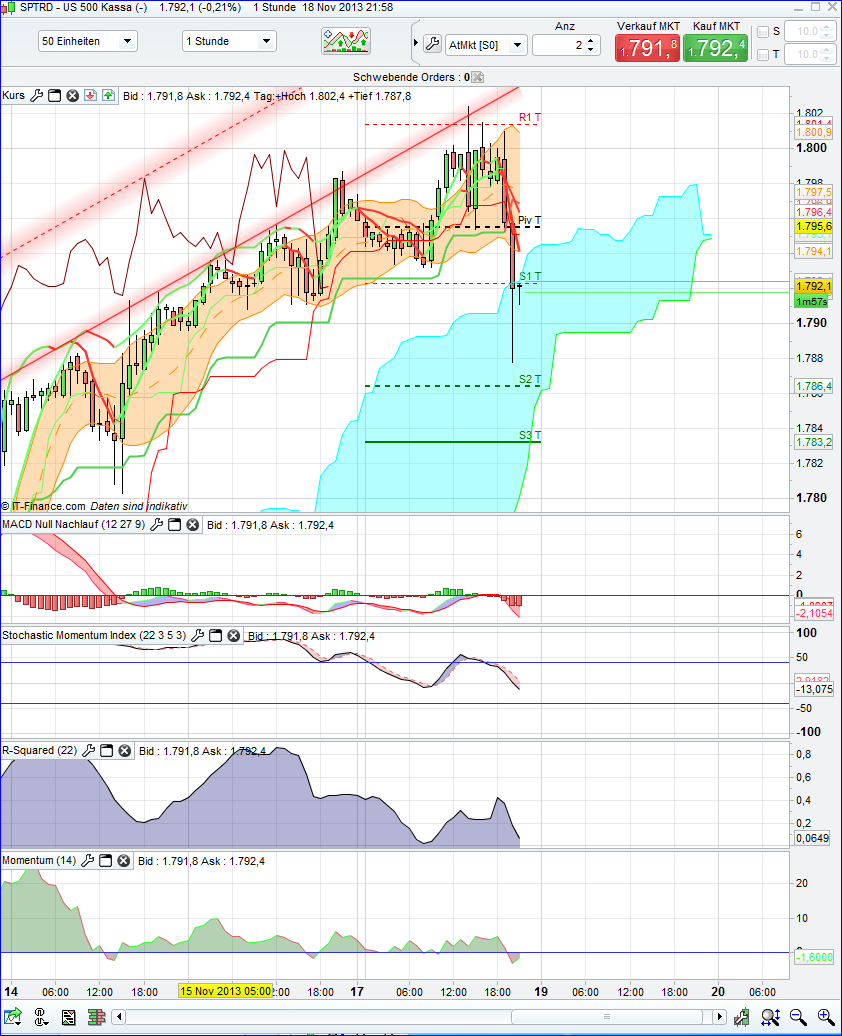This screenshot has width=842, height=1036.
Task: Open MACD Null Nachlauf settings wrench
Action: pyautogui.click(x=155, y=525)
